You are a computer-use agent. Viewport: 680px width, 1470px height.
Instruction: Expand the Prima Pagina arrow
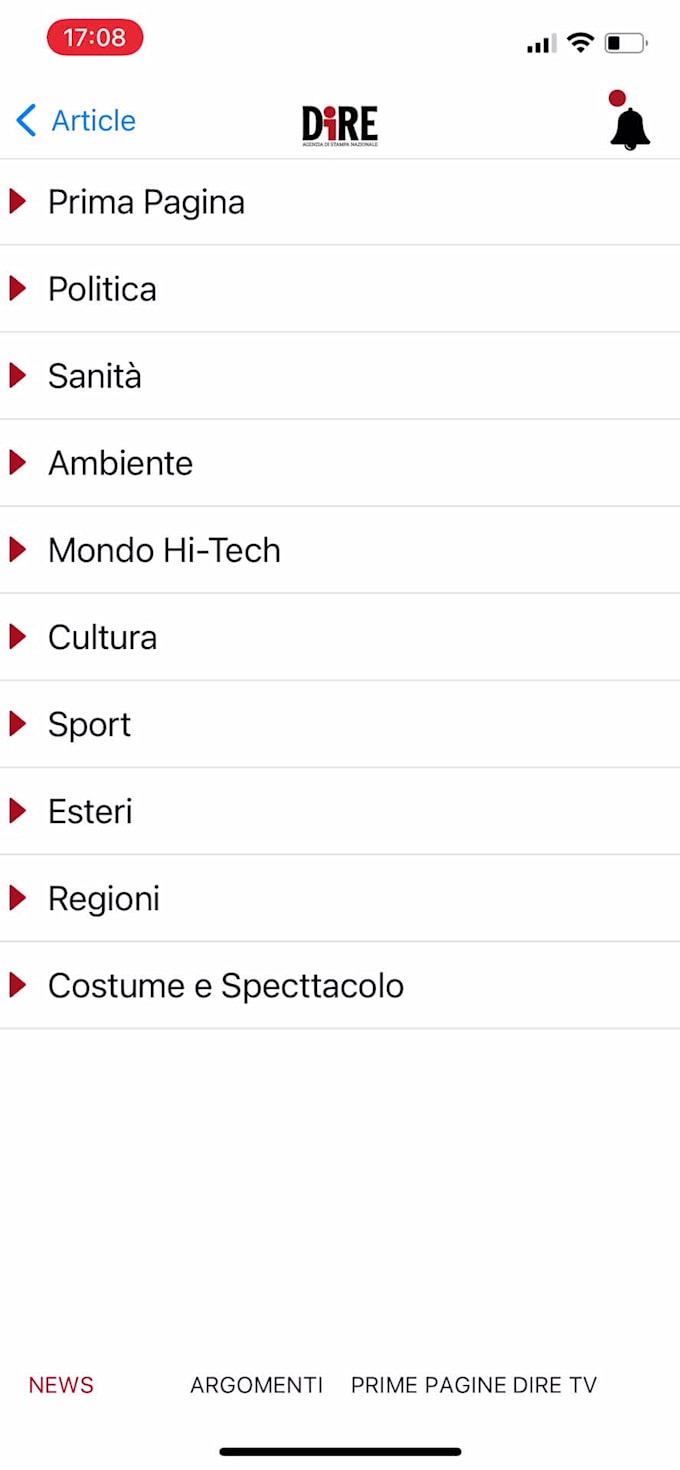click(x=17, y=202)
